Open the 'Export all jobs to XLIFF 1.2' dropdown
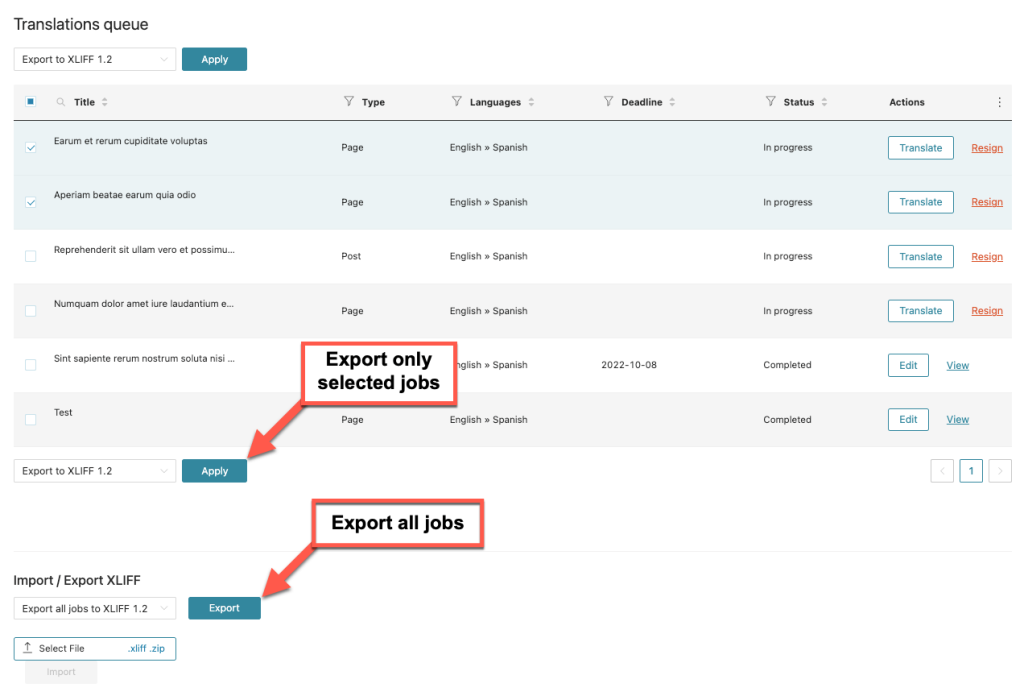The image size is (1024, 696). [x=94, y=607]
